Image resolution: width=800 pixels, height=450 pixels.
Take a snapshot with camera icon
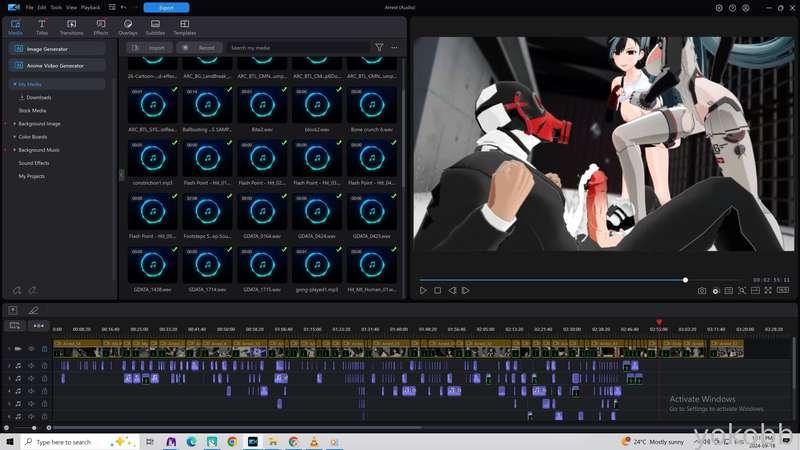click(x=702, y=291)
